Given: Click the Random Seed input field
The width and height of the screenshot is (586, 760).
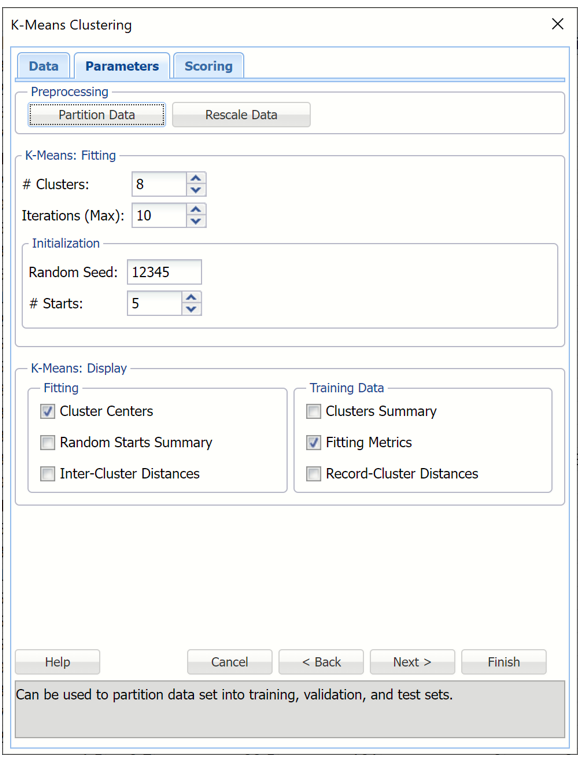Looking at the screenshot, I should coord(164,272).
